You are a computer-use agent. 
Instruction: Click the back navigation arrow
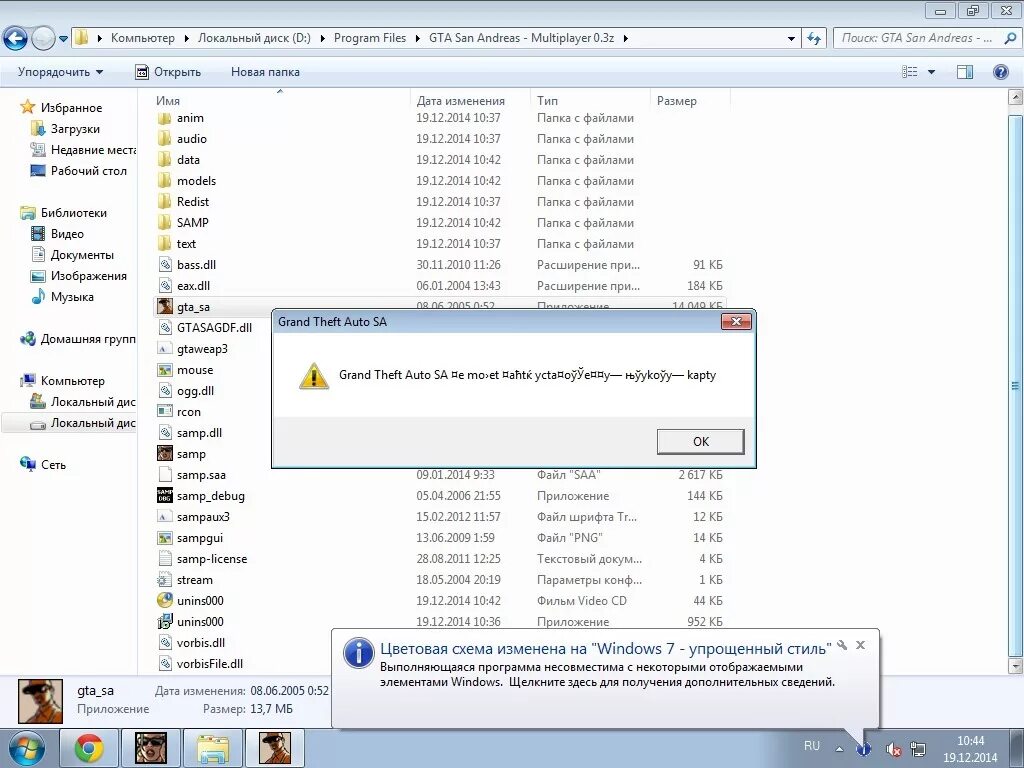[x=15, y=39]
